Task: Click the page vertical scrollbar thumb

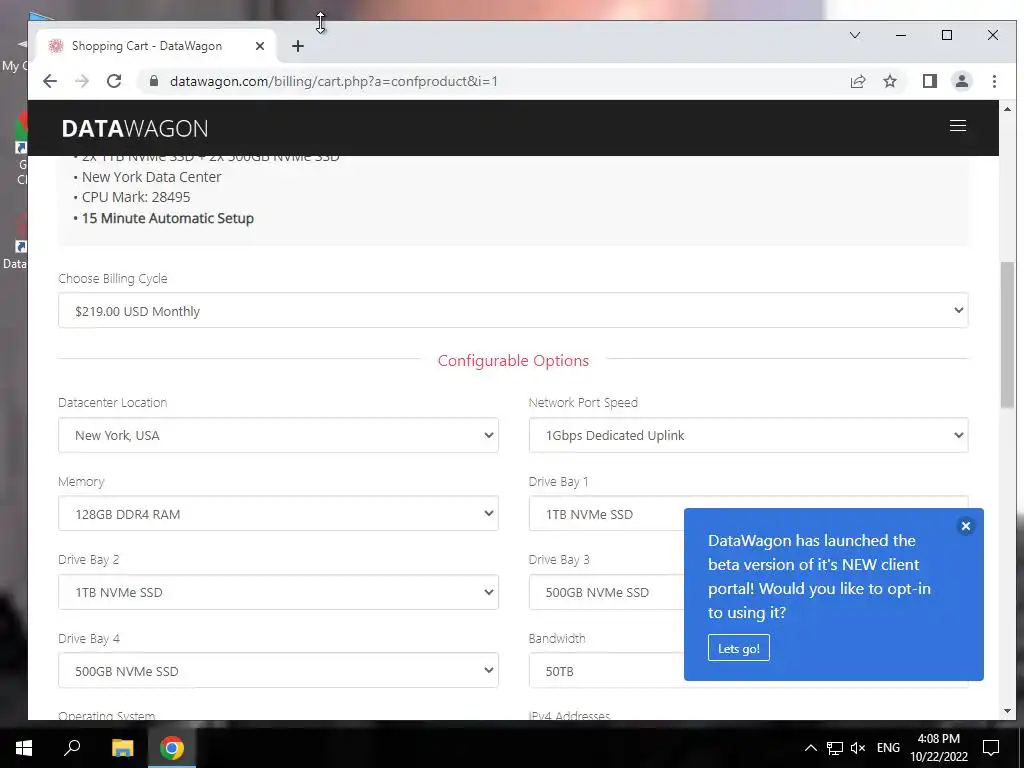Action: coord(1007,335)
